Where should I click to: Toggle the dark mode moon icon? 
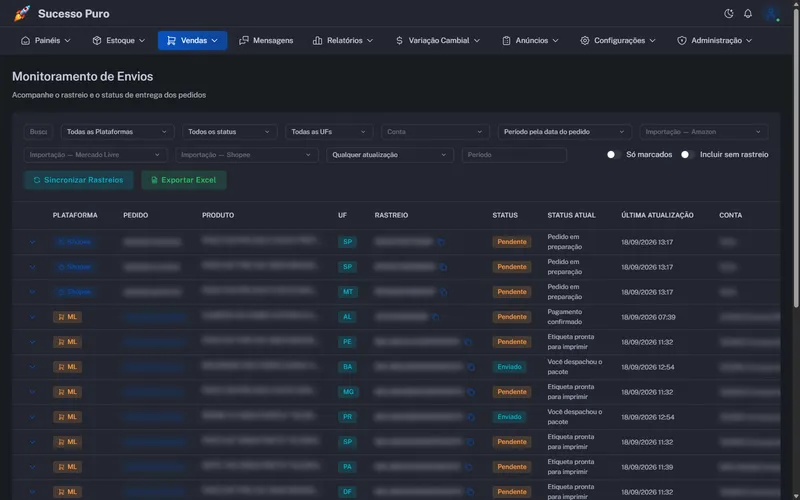[729, 14]
